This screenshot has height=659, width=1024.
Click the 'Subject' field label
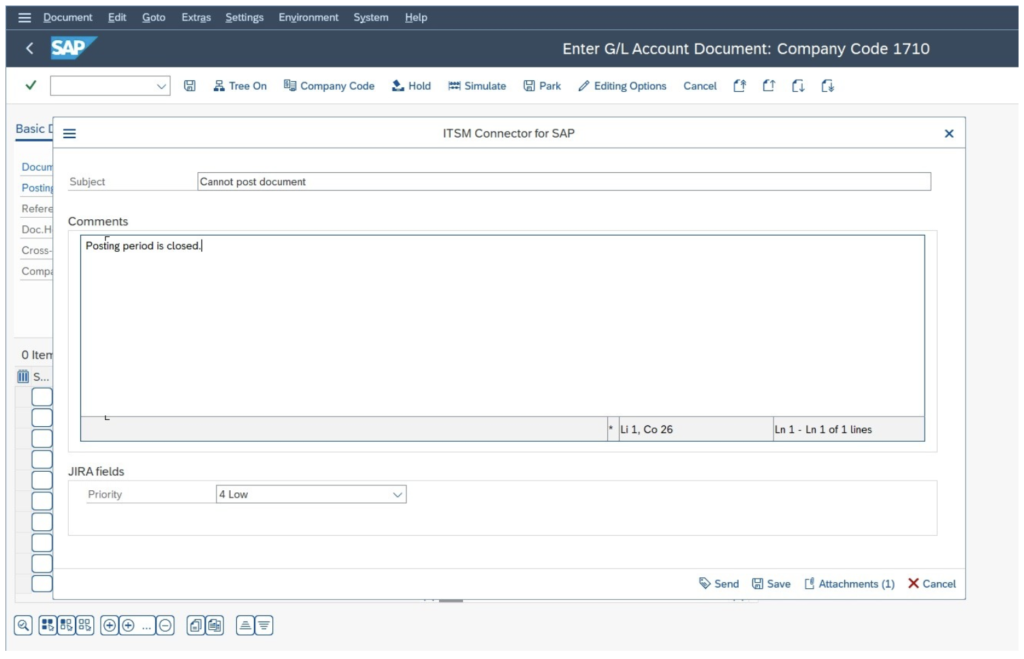[87, 182]
